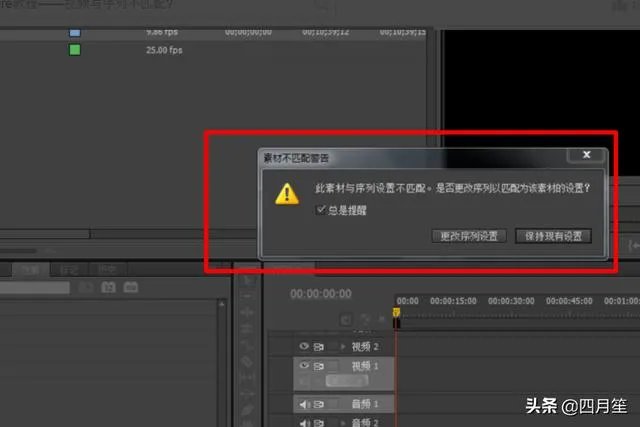Image resolution: width=640 pixels, height=427 pixels.
Task: Click the 00:00:15:00 mark on the ruler
Action: 453,301
